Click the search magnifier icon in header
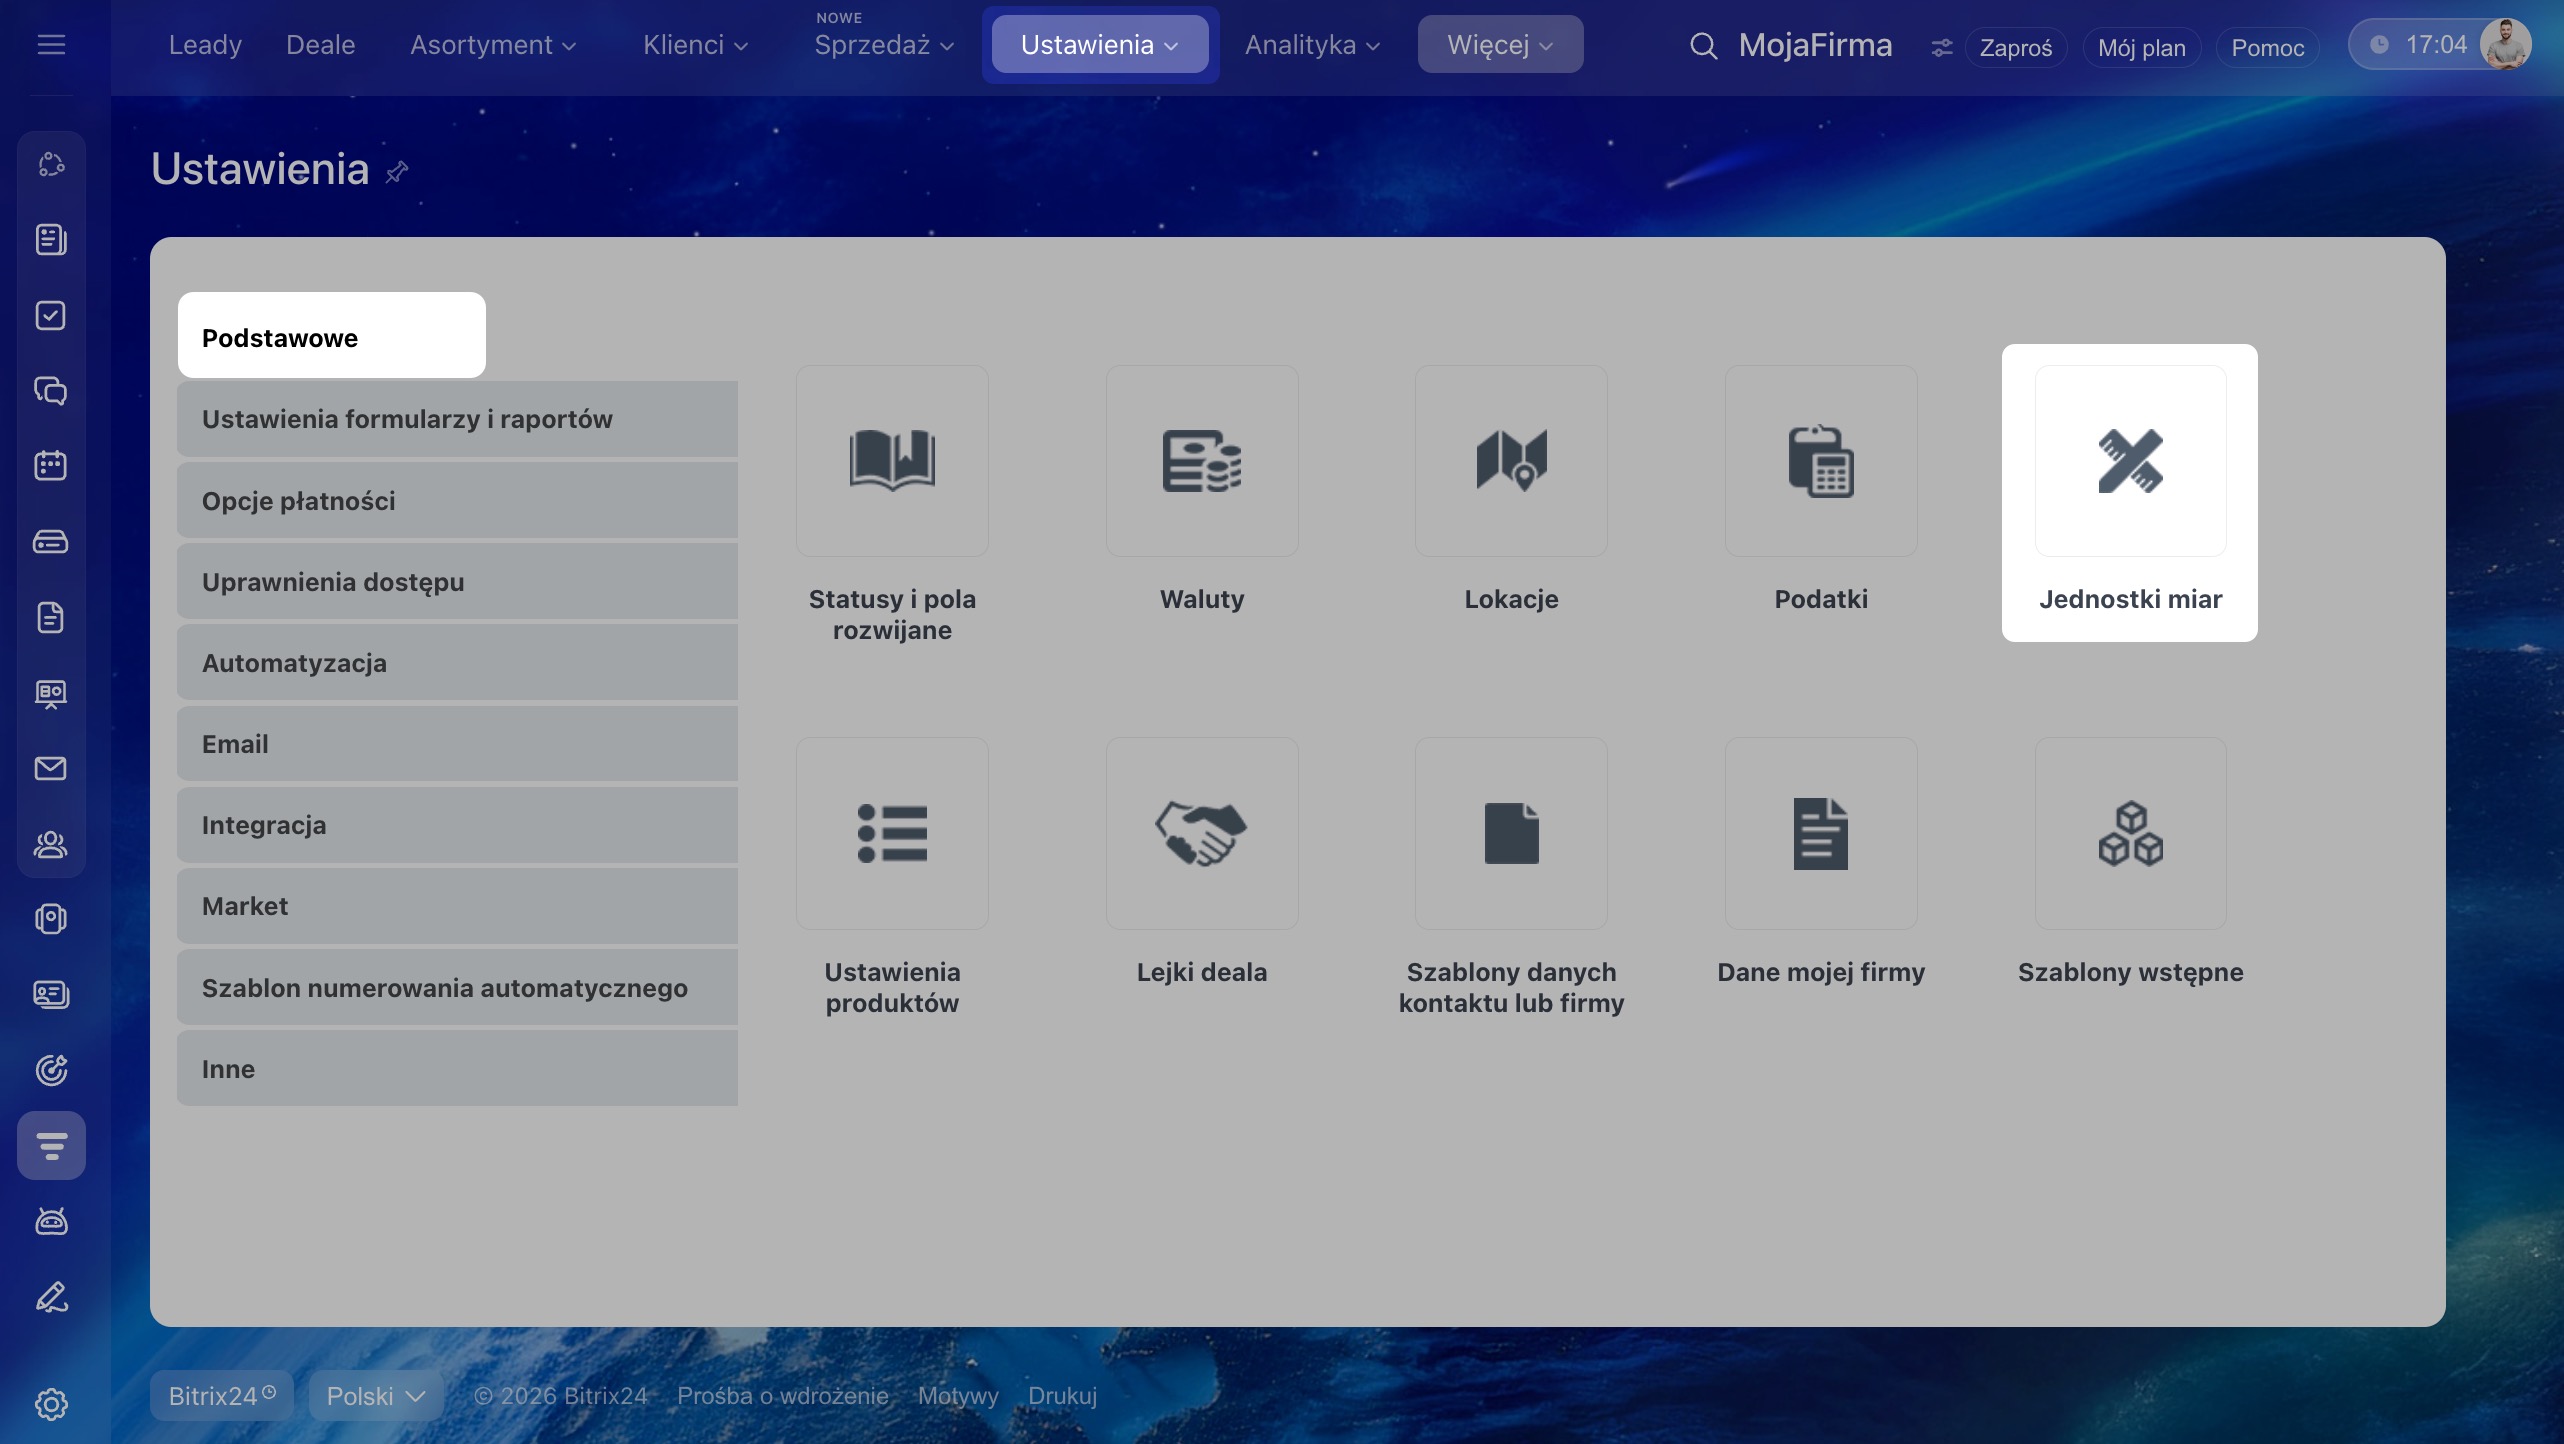2564x1444 pixels. pyautogui.click(x=1703, y=46)
